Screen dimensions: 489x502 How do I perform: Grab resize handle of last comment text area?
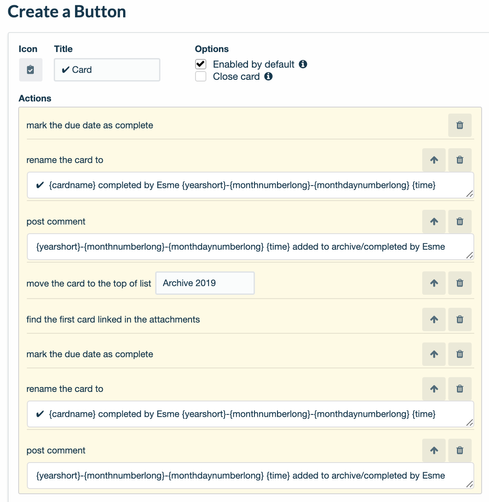point(469,484)
